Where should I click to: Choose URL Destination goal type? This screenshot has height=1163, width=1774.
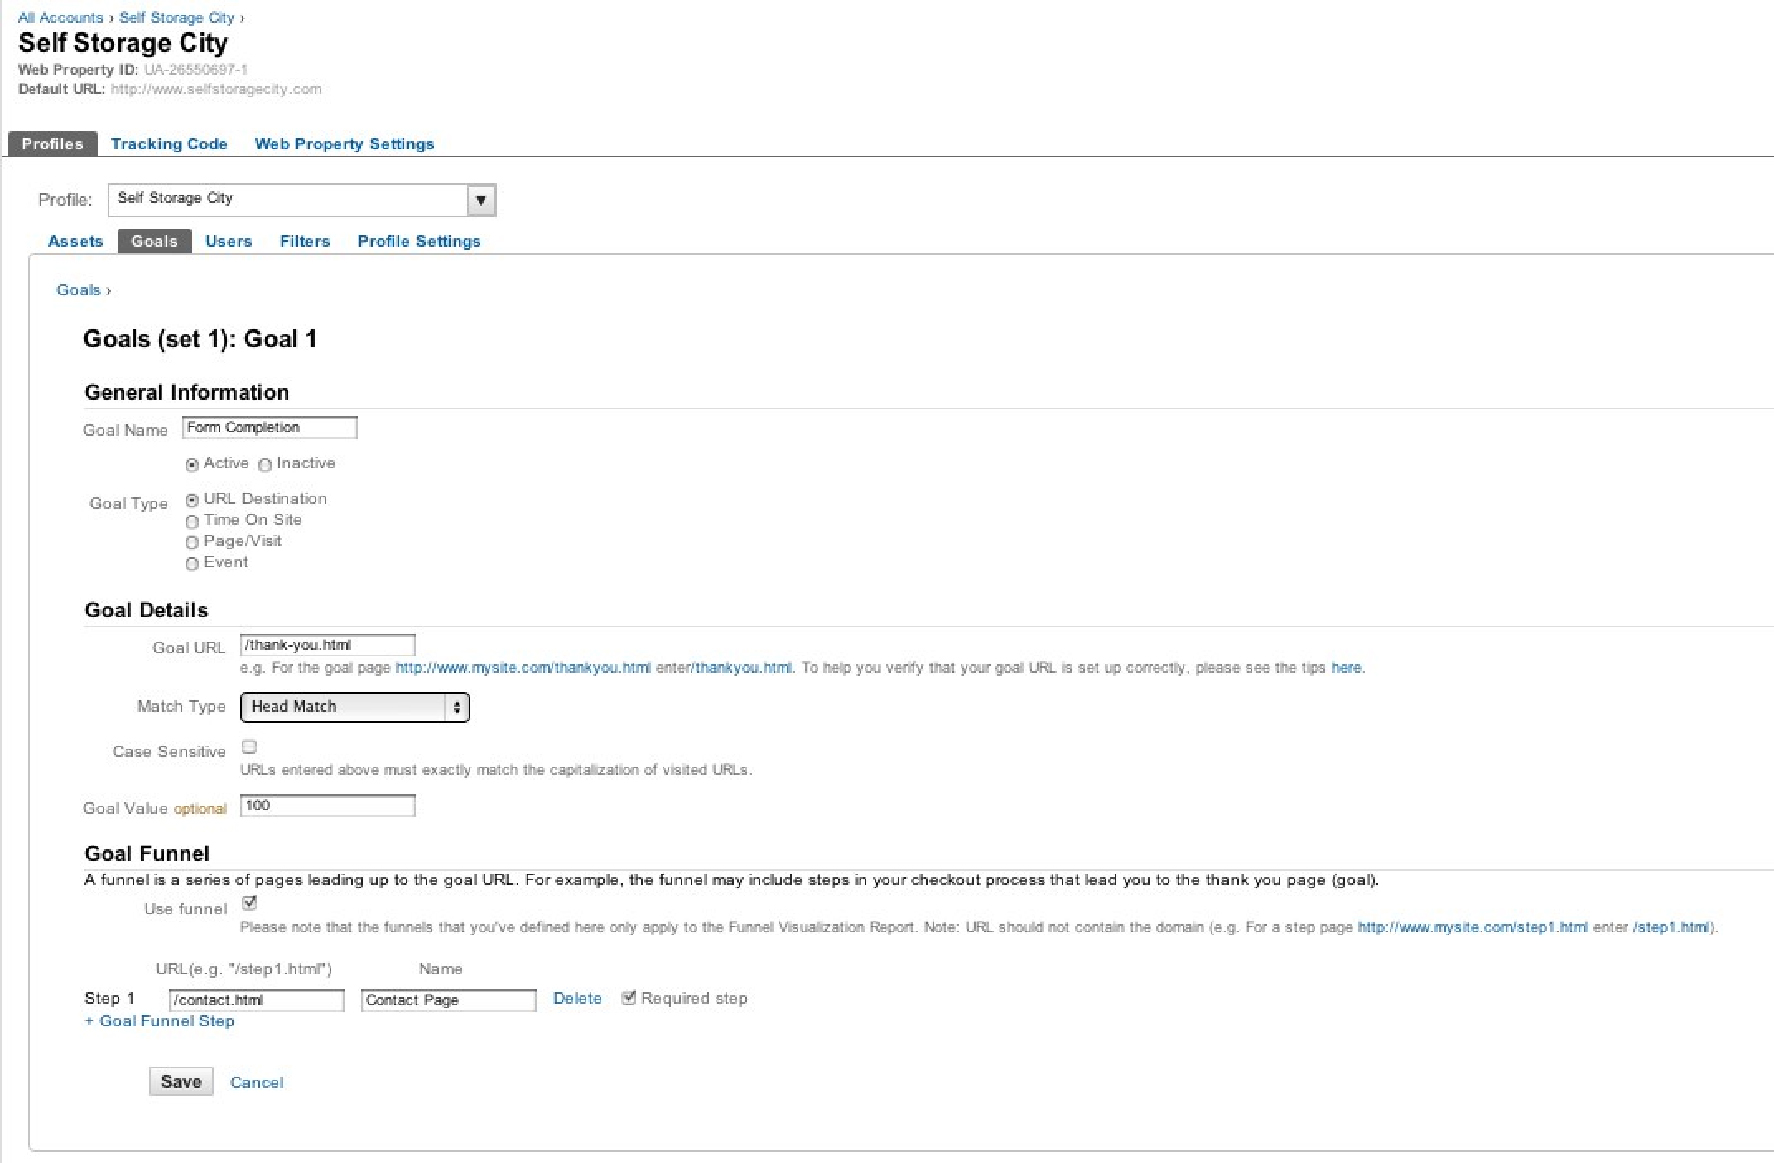point(192,500)
